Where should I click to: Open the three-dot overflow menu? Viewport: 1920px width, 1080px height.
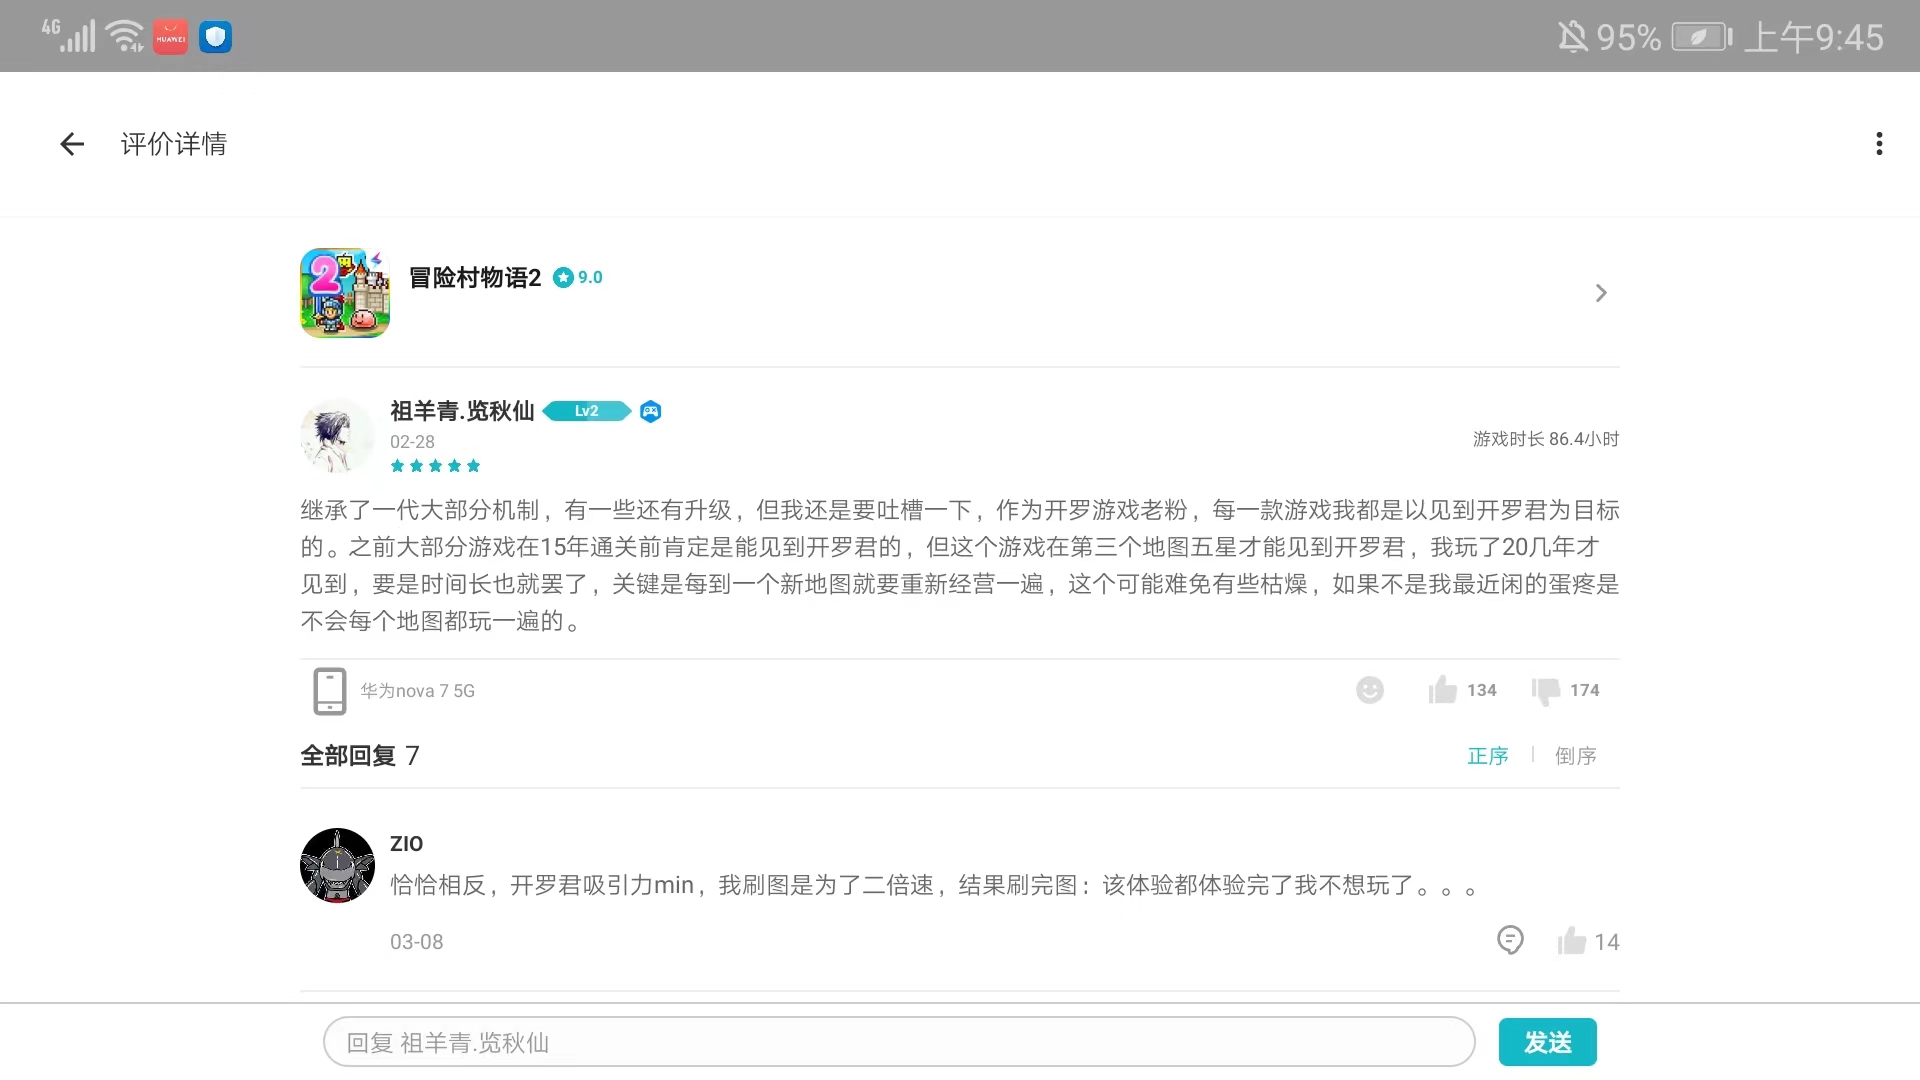(1879, 144)
